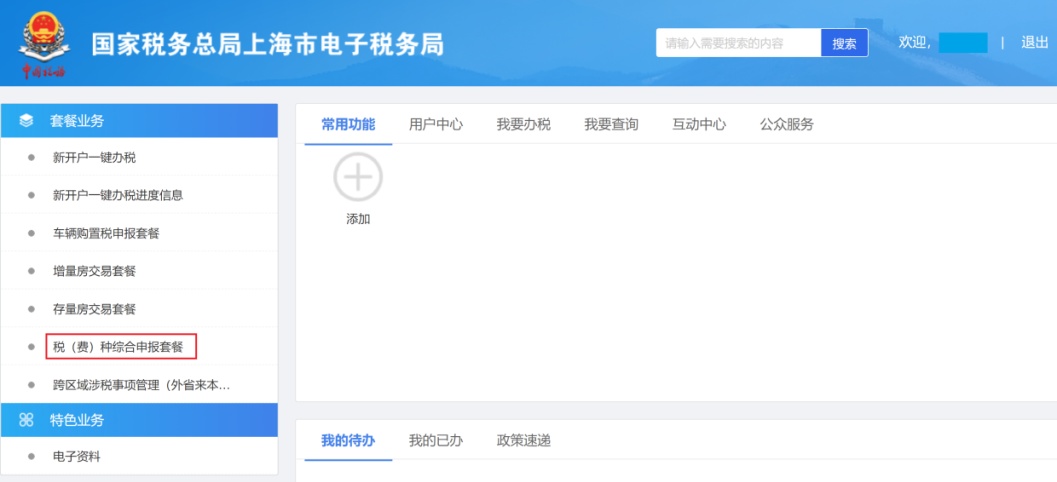
Task: Collapse the 套餐业务 sidebar section
Action: pyautogui.click(x=140, y=121)
